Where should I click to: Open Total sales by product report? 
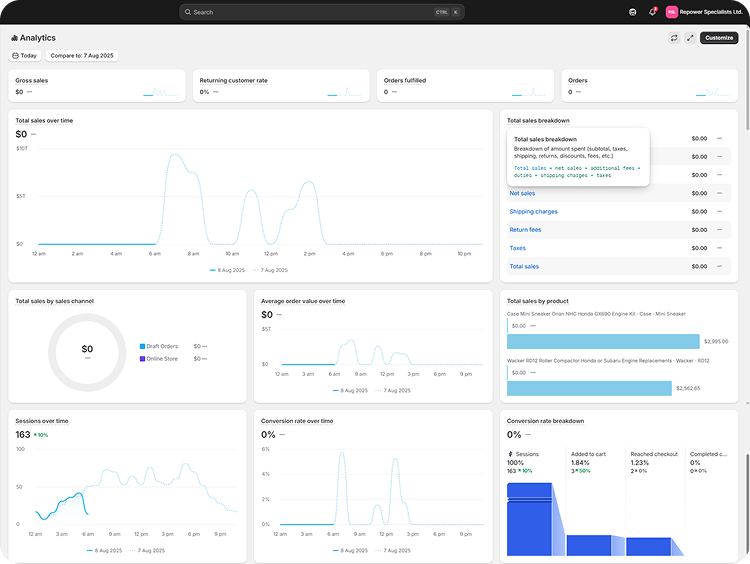(538, 301)
